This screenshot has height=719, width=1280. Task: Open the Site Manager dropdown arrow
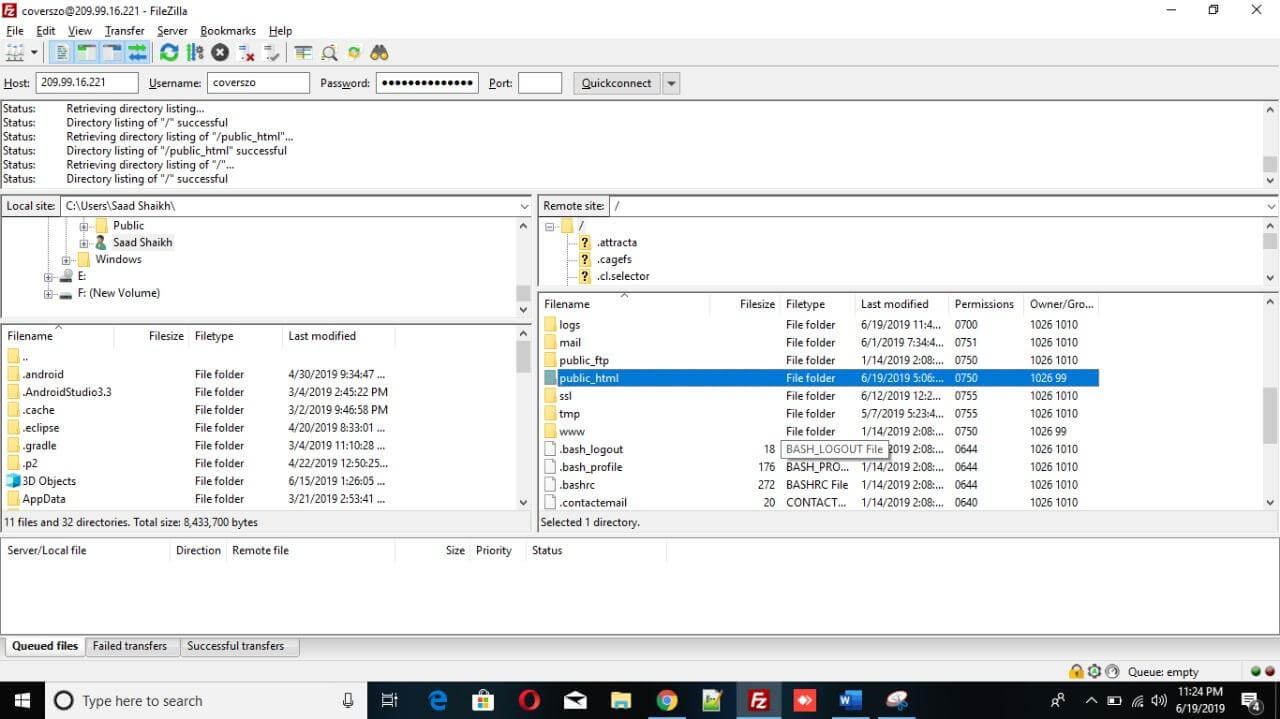tap(34, 52)
